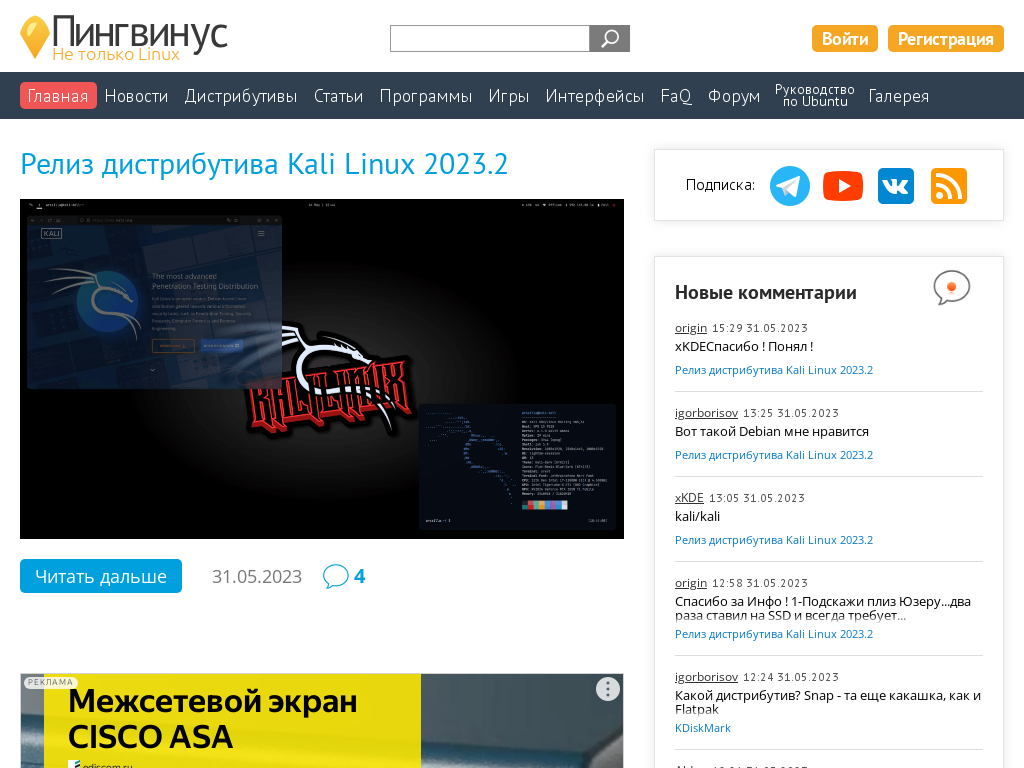The height and width of the screenshot is (768, 1024).
Task: Click the Войти login button
Action: [844, 39]
